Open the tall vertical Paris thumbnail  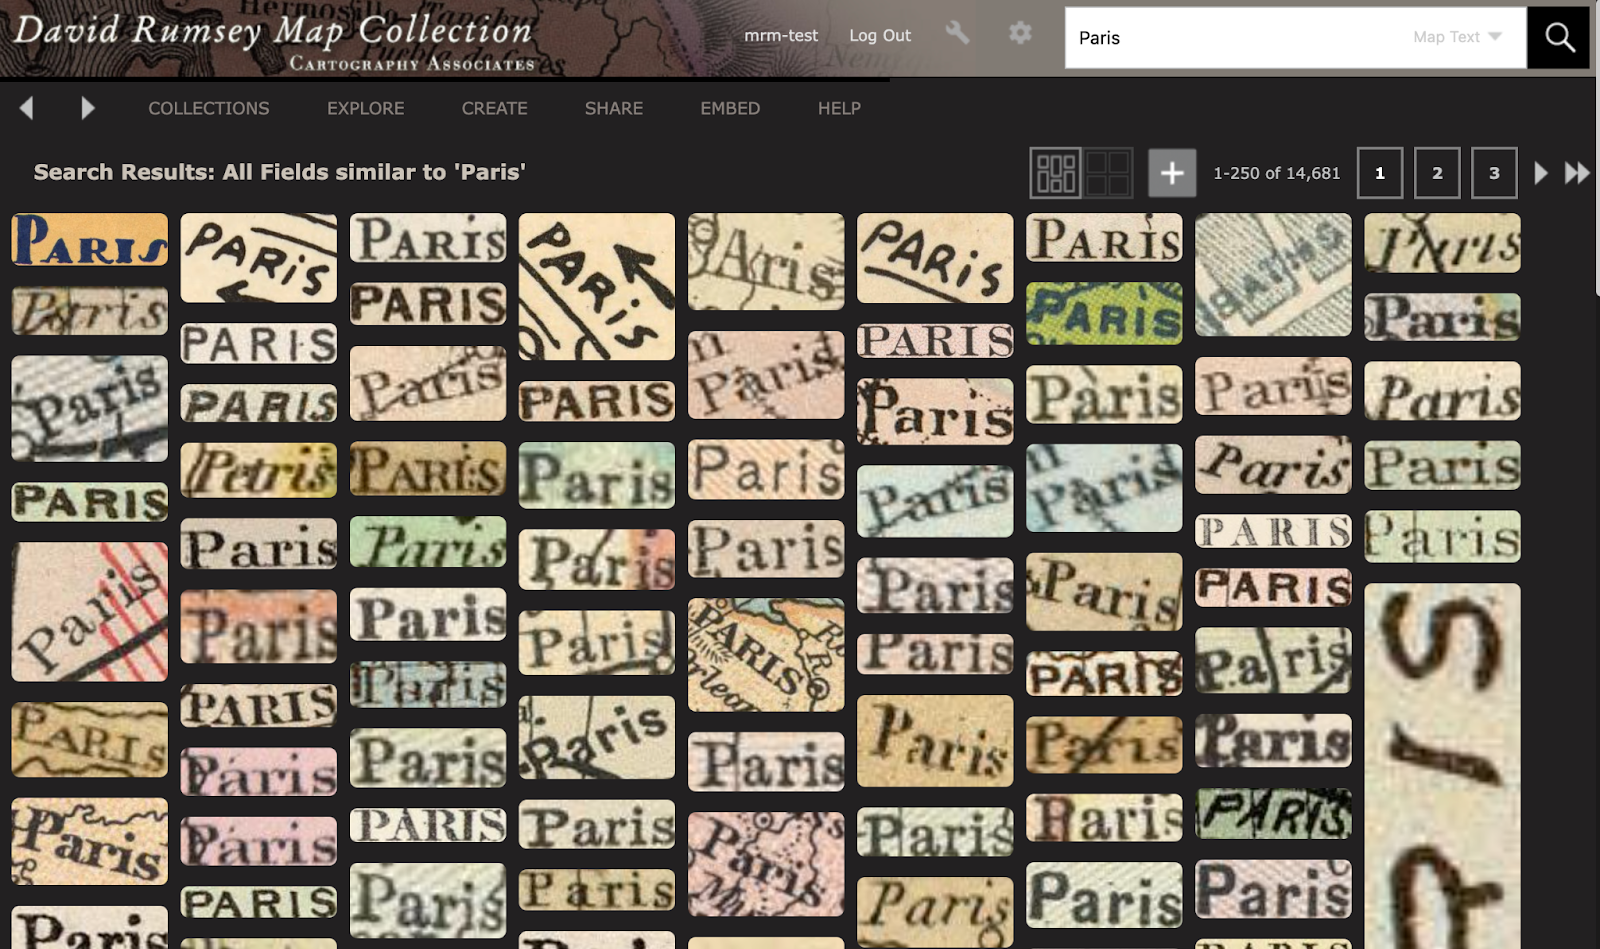click(1442, 766)
